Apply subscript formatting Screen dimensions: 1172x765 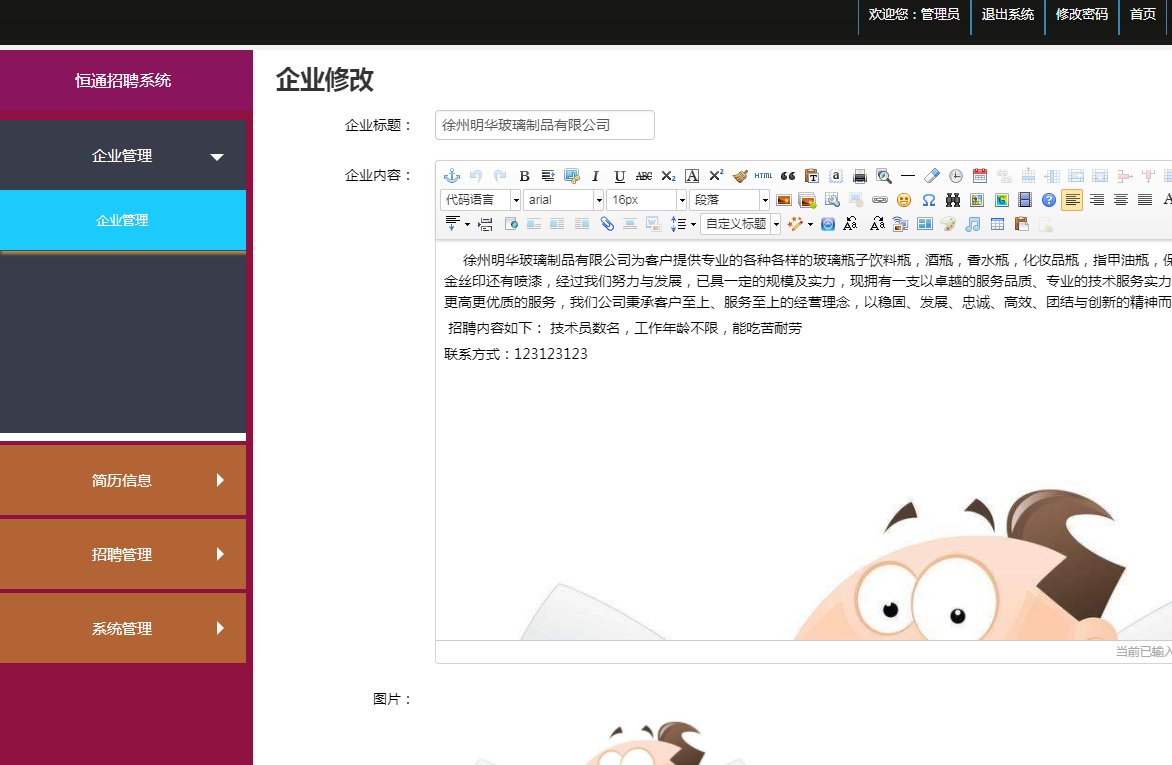pyautogui.click(x=668, y=176)
